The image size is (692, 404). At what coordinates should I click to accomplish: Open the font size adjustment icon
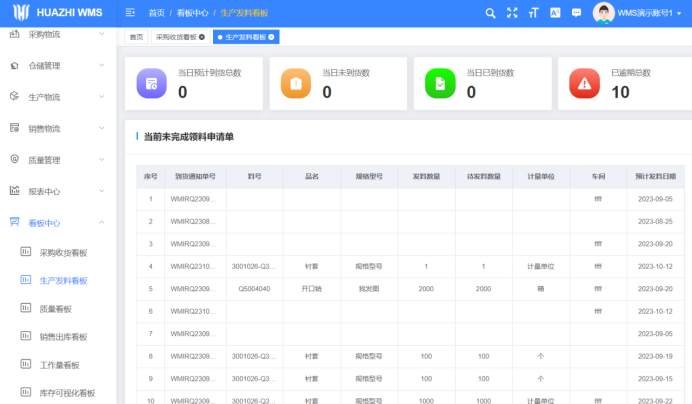[x=533, y=13]
